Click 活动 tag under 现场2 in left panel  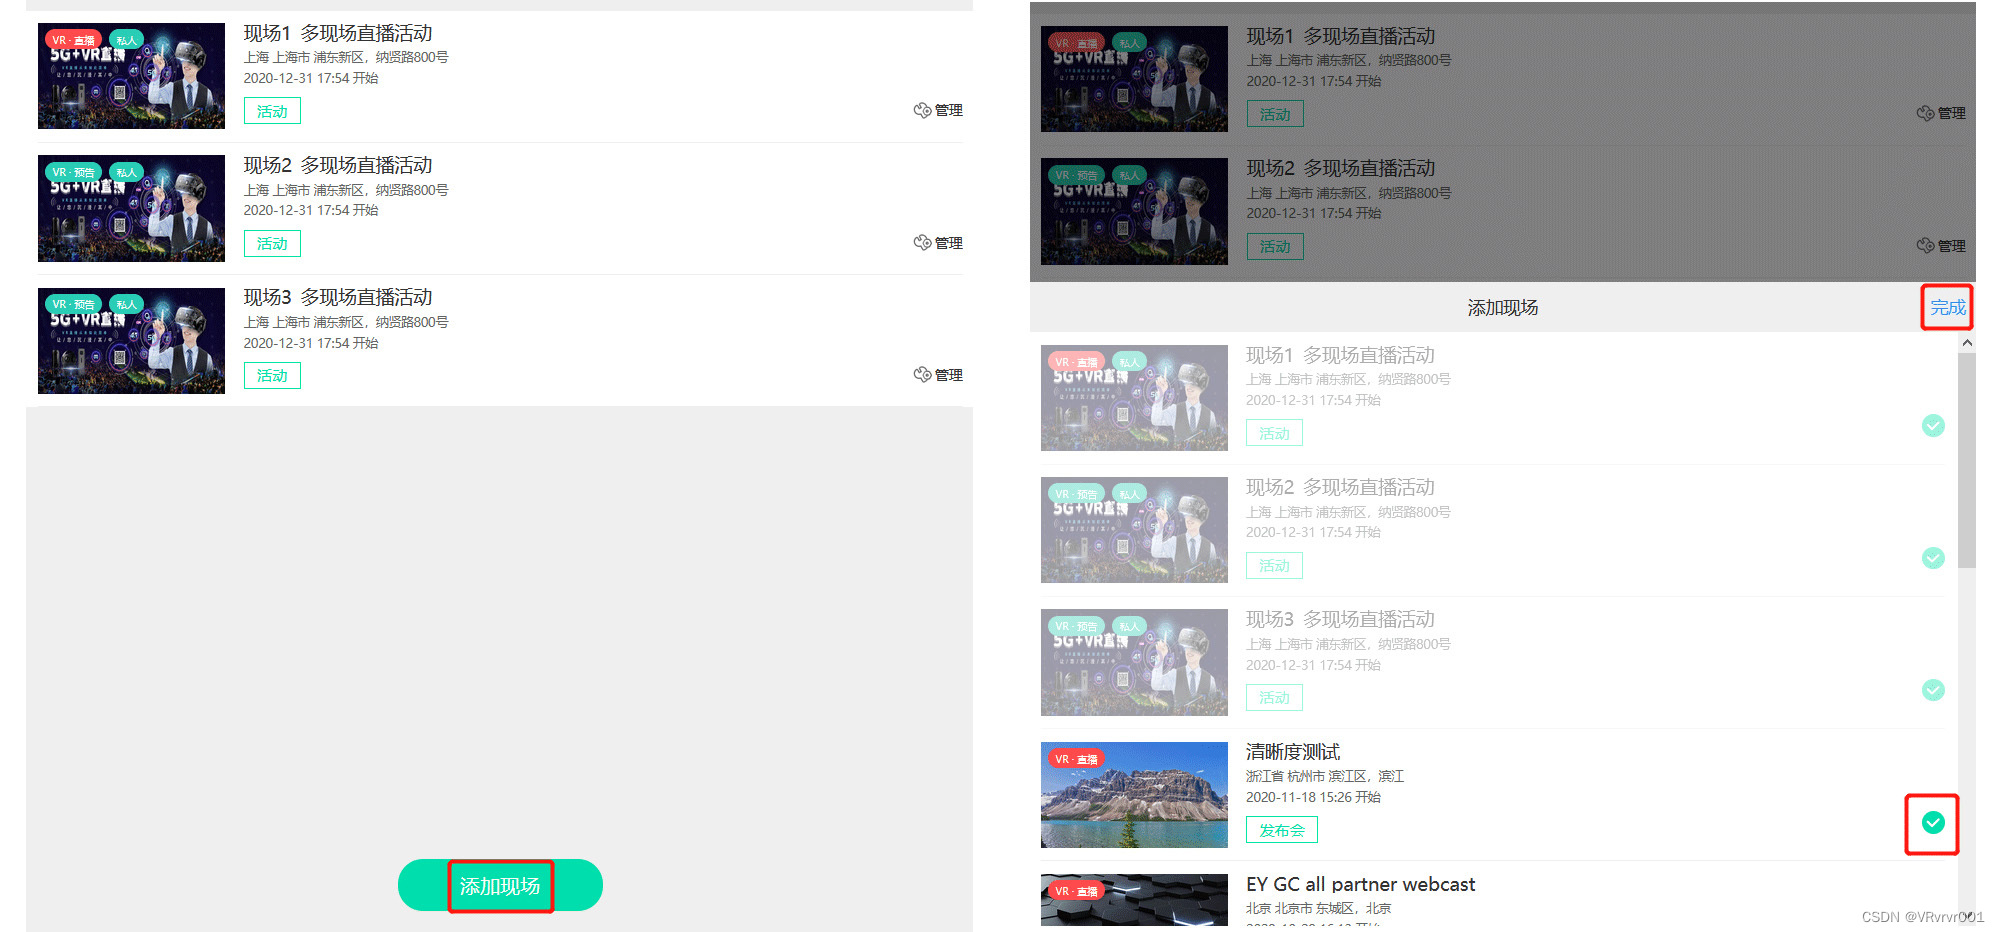[x=272, y=243]
